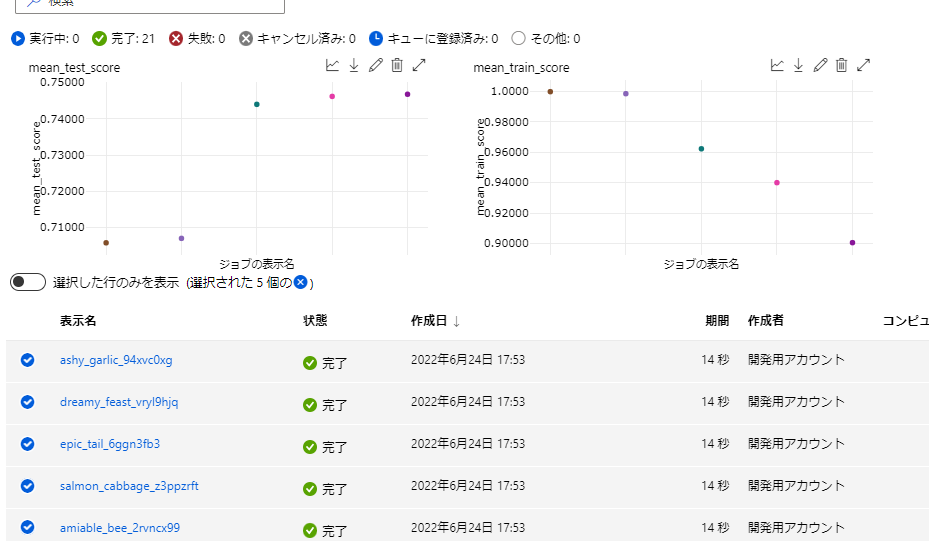Download the mean_test_score chart
The width and height of the screenshot is (929, 541).
pyautogui.click(x=354, y=65)
